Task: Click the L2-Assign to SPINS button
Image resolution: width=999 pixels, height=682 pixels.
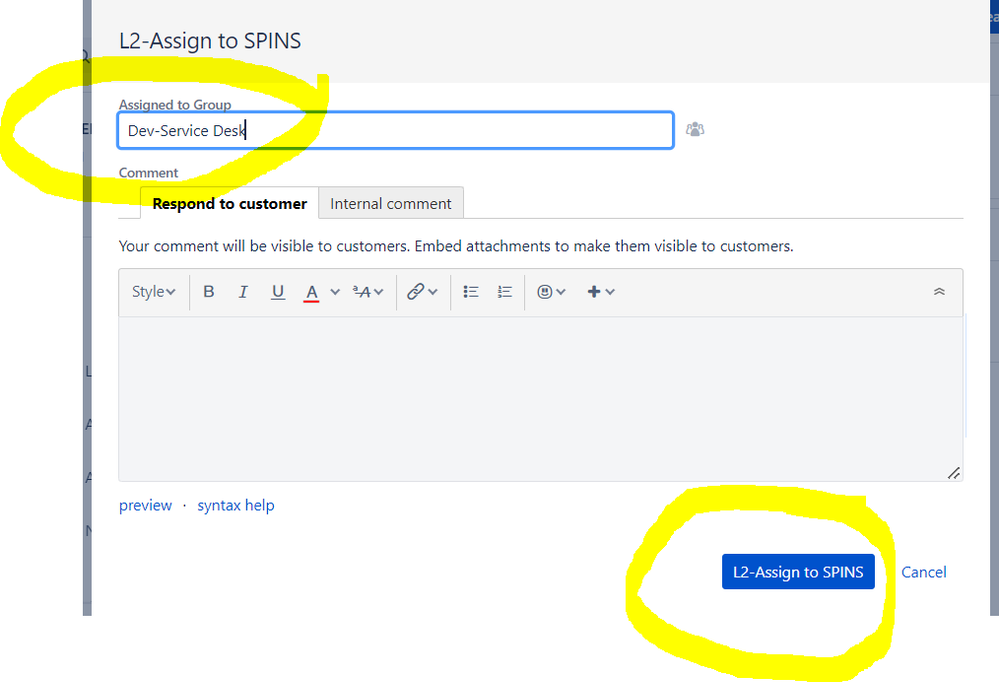Action: 798,572
